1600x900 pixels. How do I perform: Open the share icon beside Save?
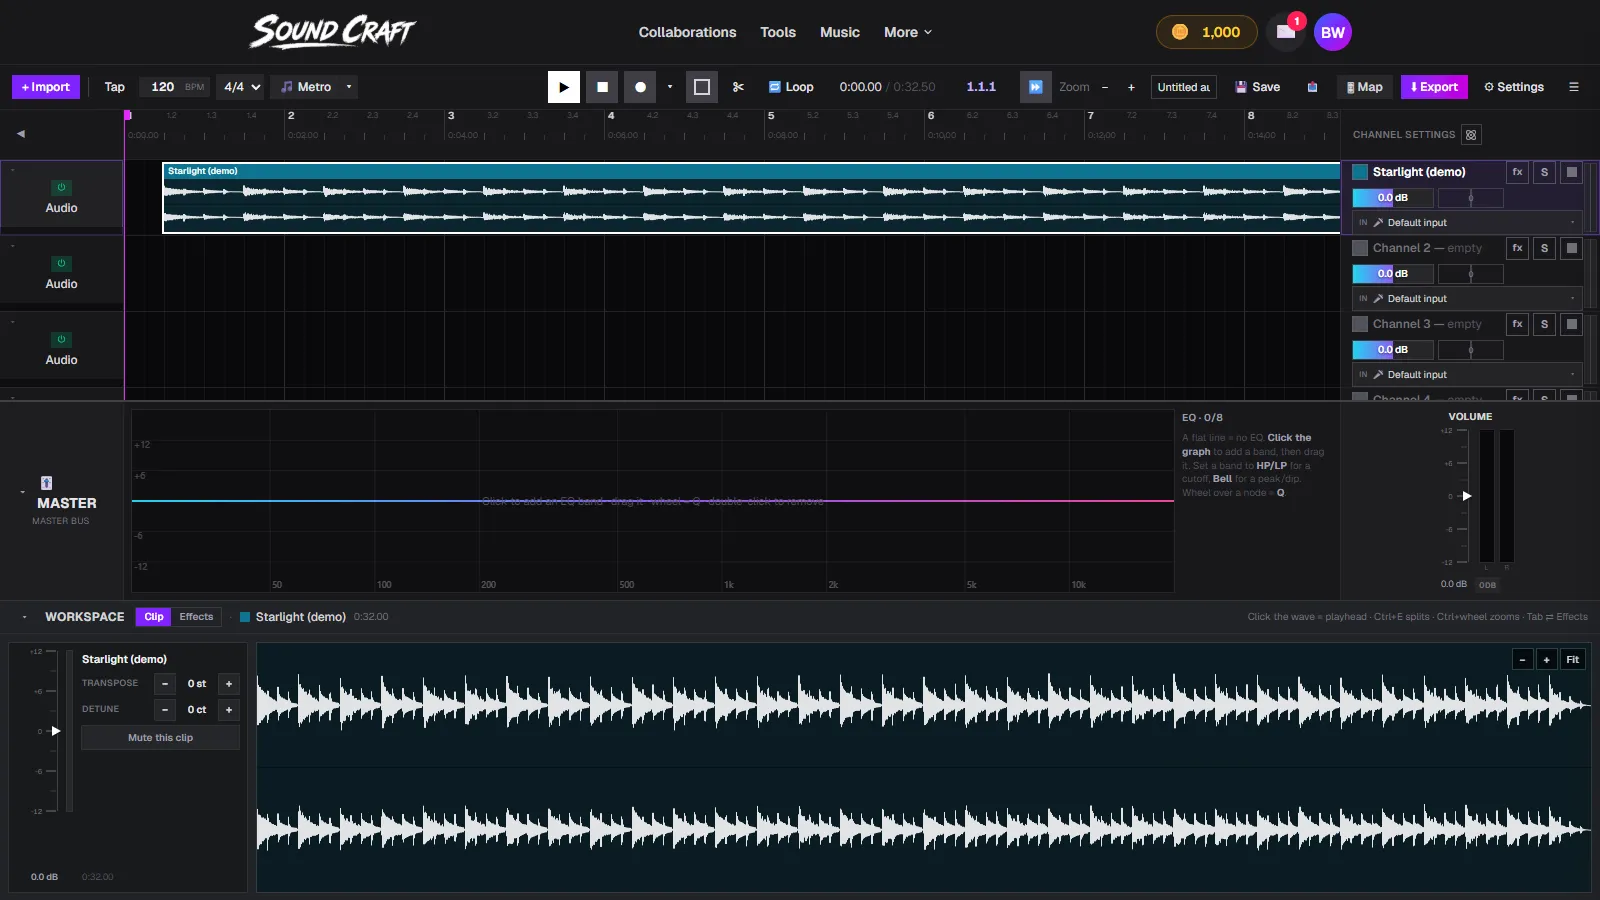[1312, 87]
